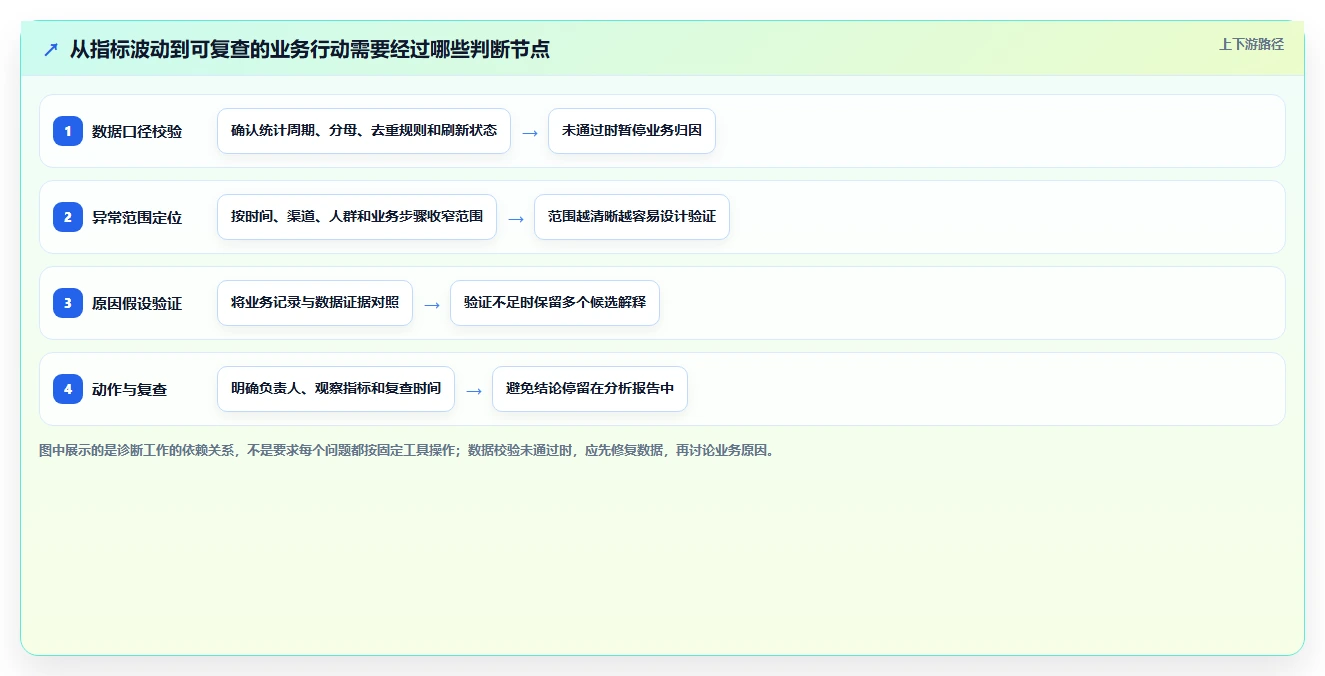Select step number badge 4
The image size is (1325, 676).
pos(68,389)
